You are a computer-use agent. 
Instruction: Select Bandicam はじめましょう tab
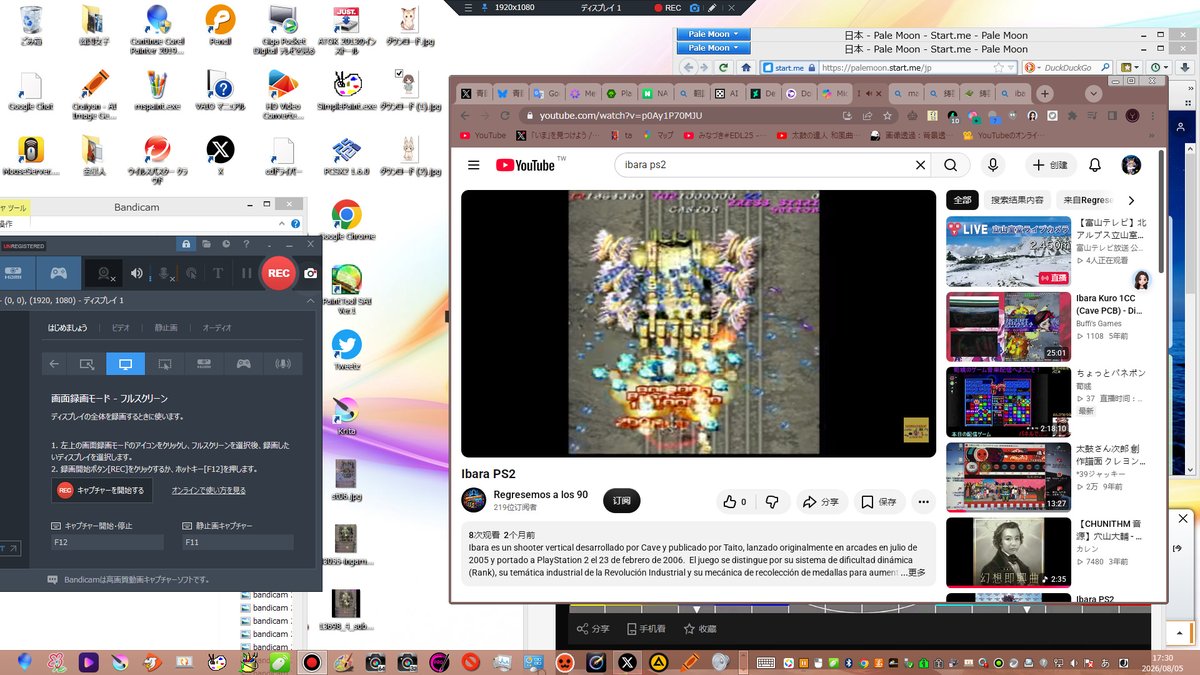pos(68,328)
